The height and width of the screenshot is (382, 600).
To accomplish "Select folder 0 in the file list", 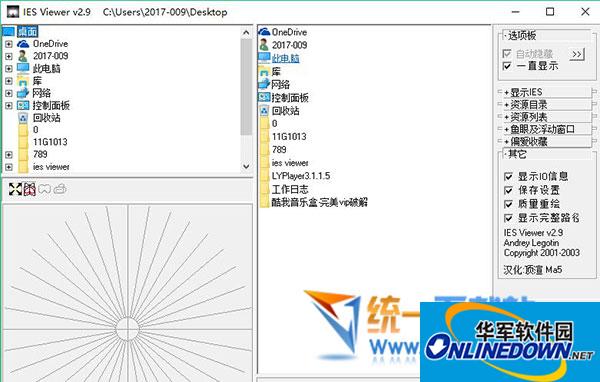I will (274, 124).
